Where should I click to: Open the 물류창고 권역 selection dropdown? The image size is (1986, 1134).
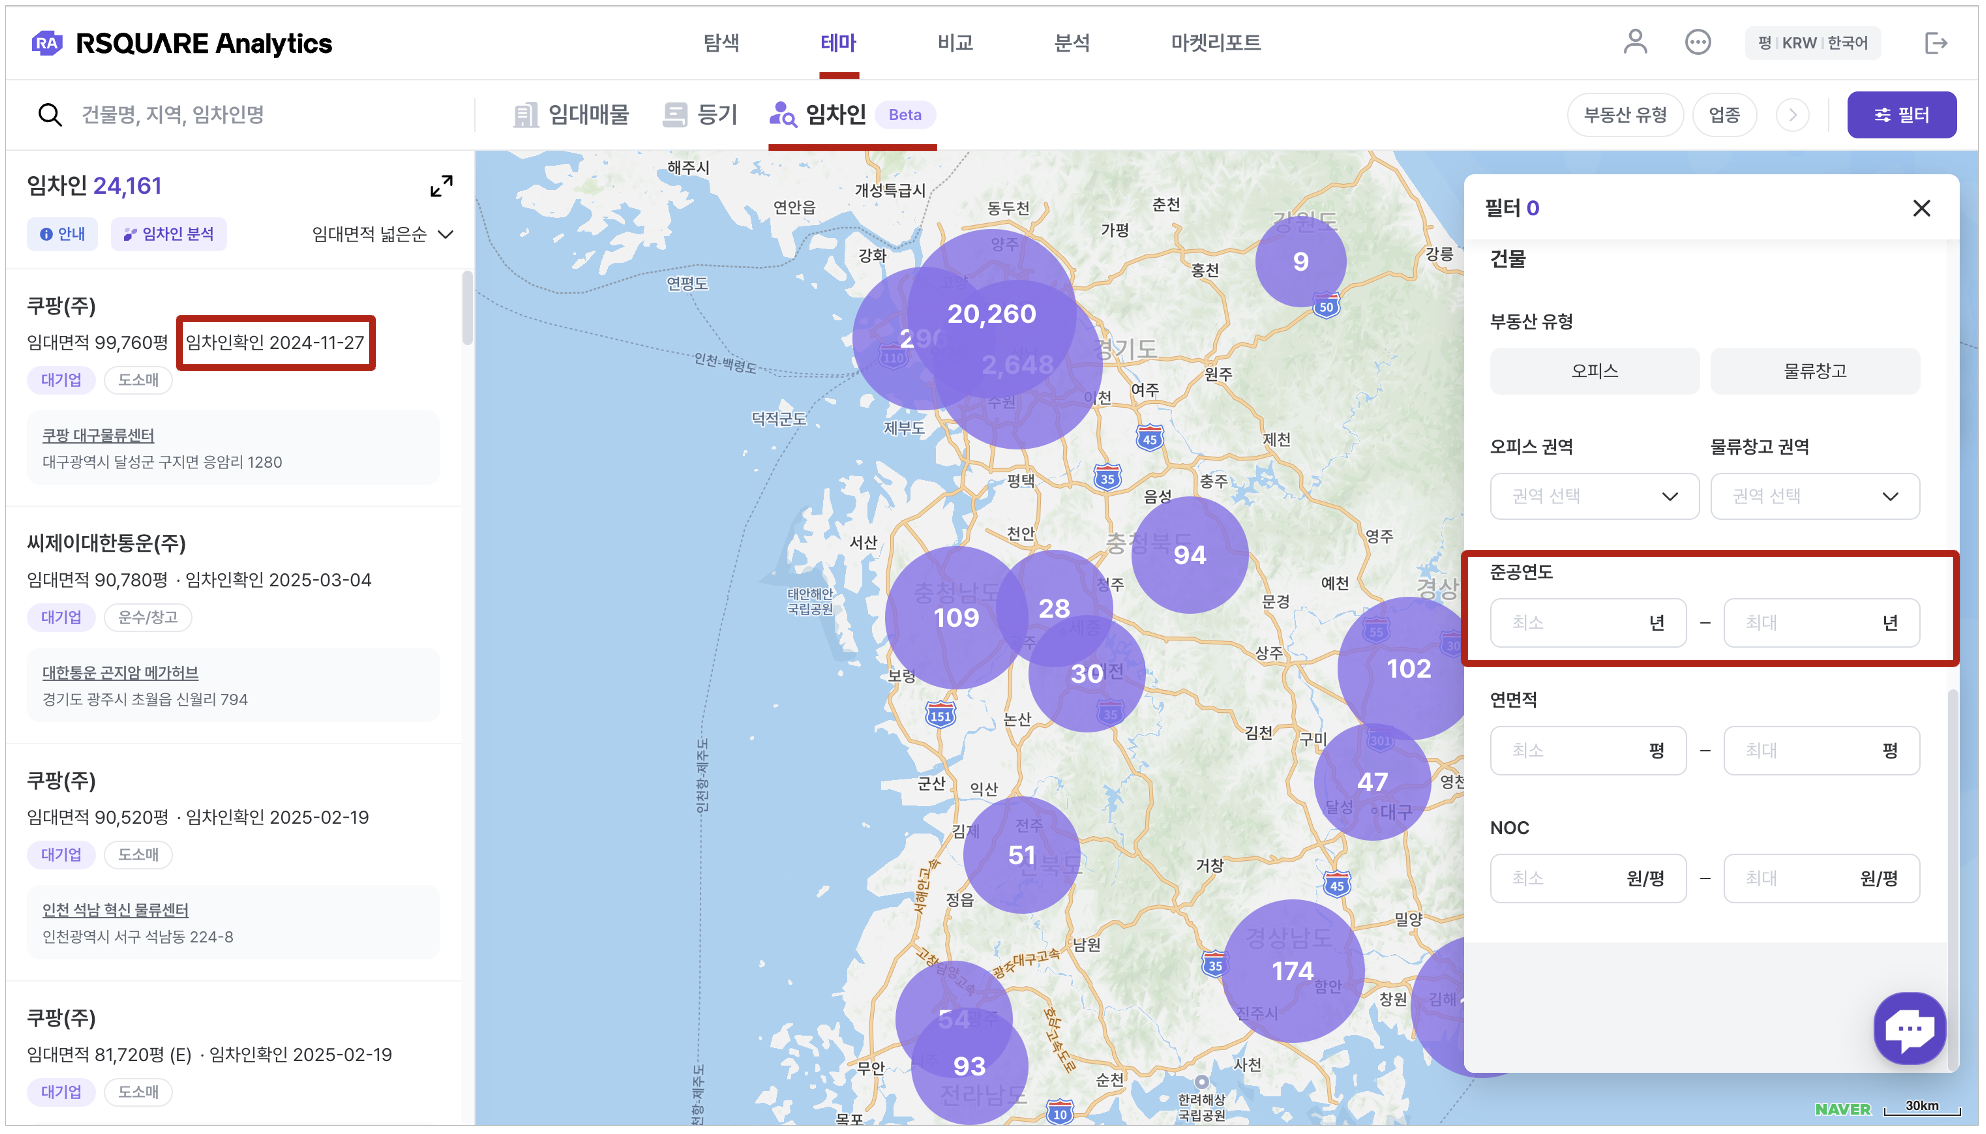point(1814,496)
